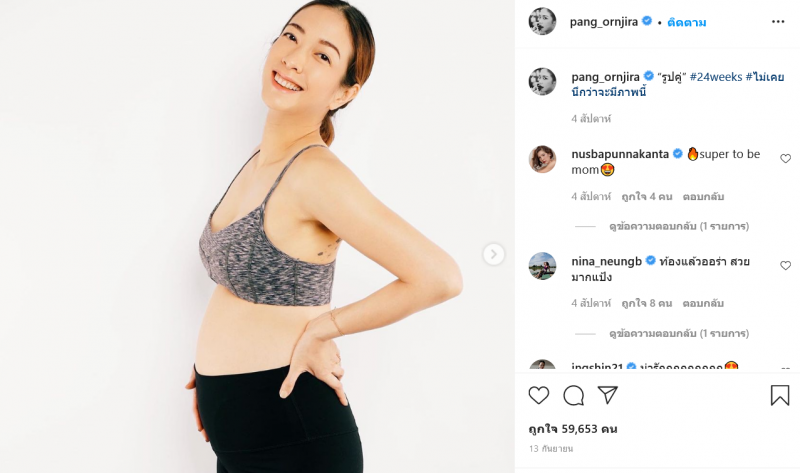Like the post with heart icon
This screenshot has width=800, height=473.
tap(538, 395)
